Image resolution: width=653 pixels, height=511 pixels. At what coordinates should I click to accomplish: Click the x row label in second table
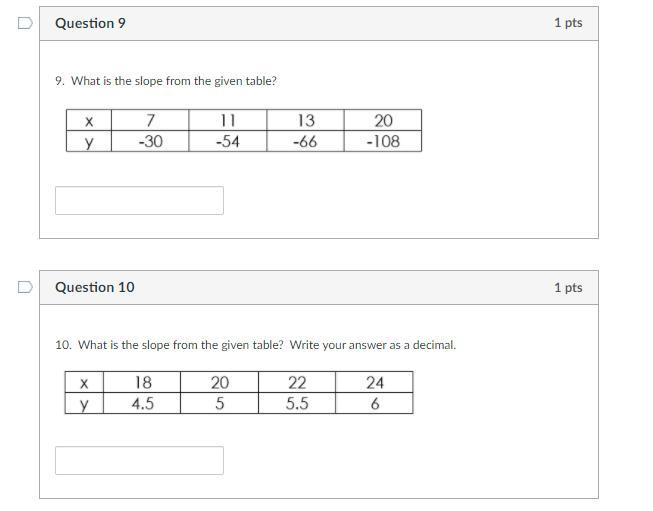point(84,383)
